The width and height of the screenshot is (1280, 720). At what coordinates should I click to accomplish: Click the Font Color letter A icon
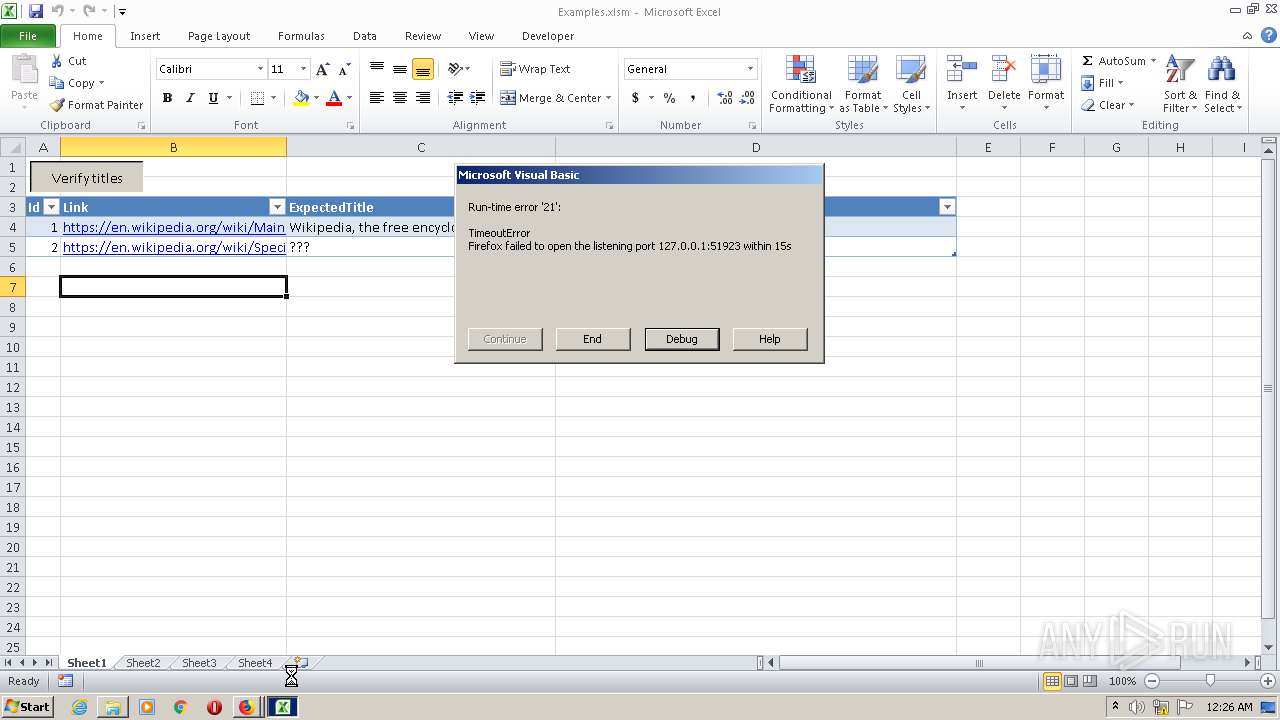point(334,98)
